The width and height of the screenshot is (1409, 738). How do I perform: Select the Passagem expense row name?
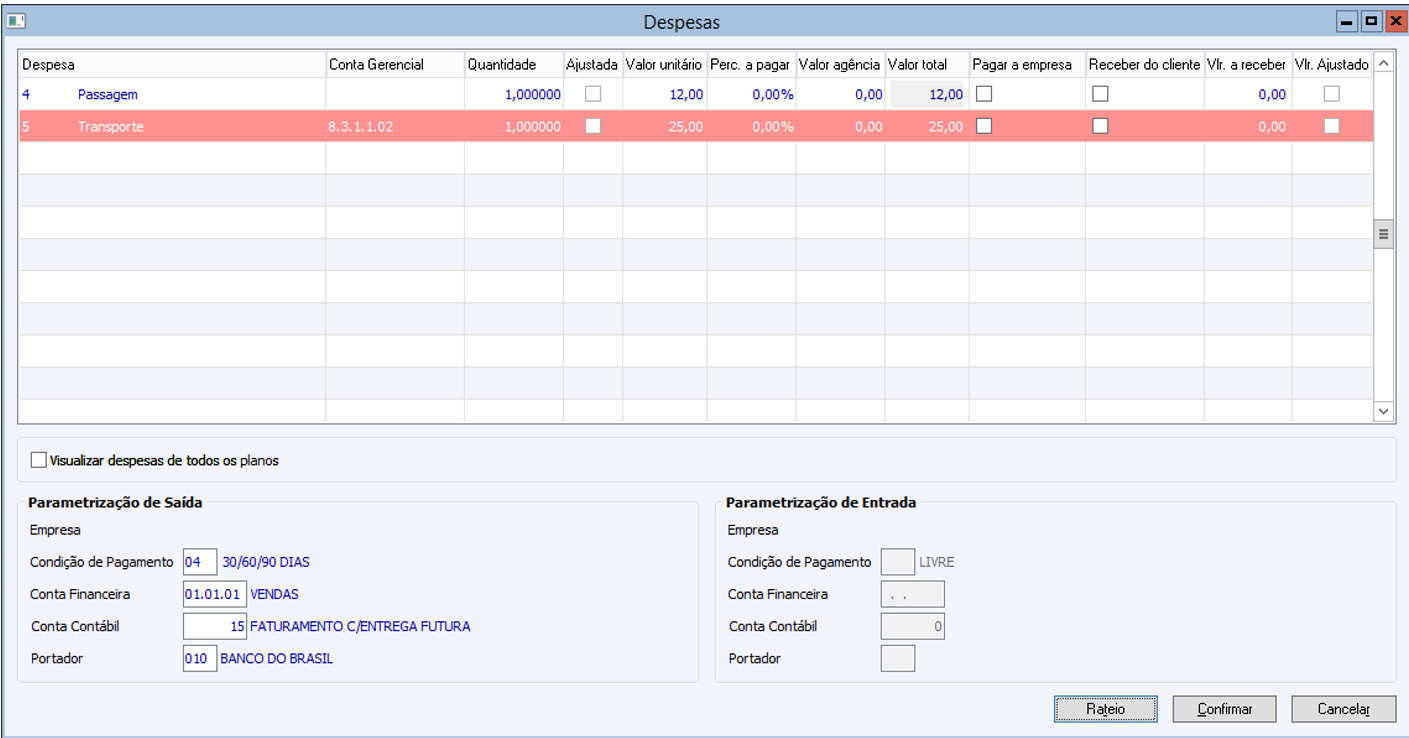107,94
